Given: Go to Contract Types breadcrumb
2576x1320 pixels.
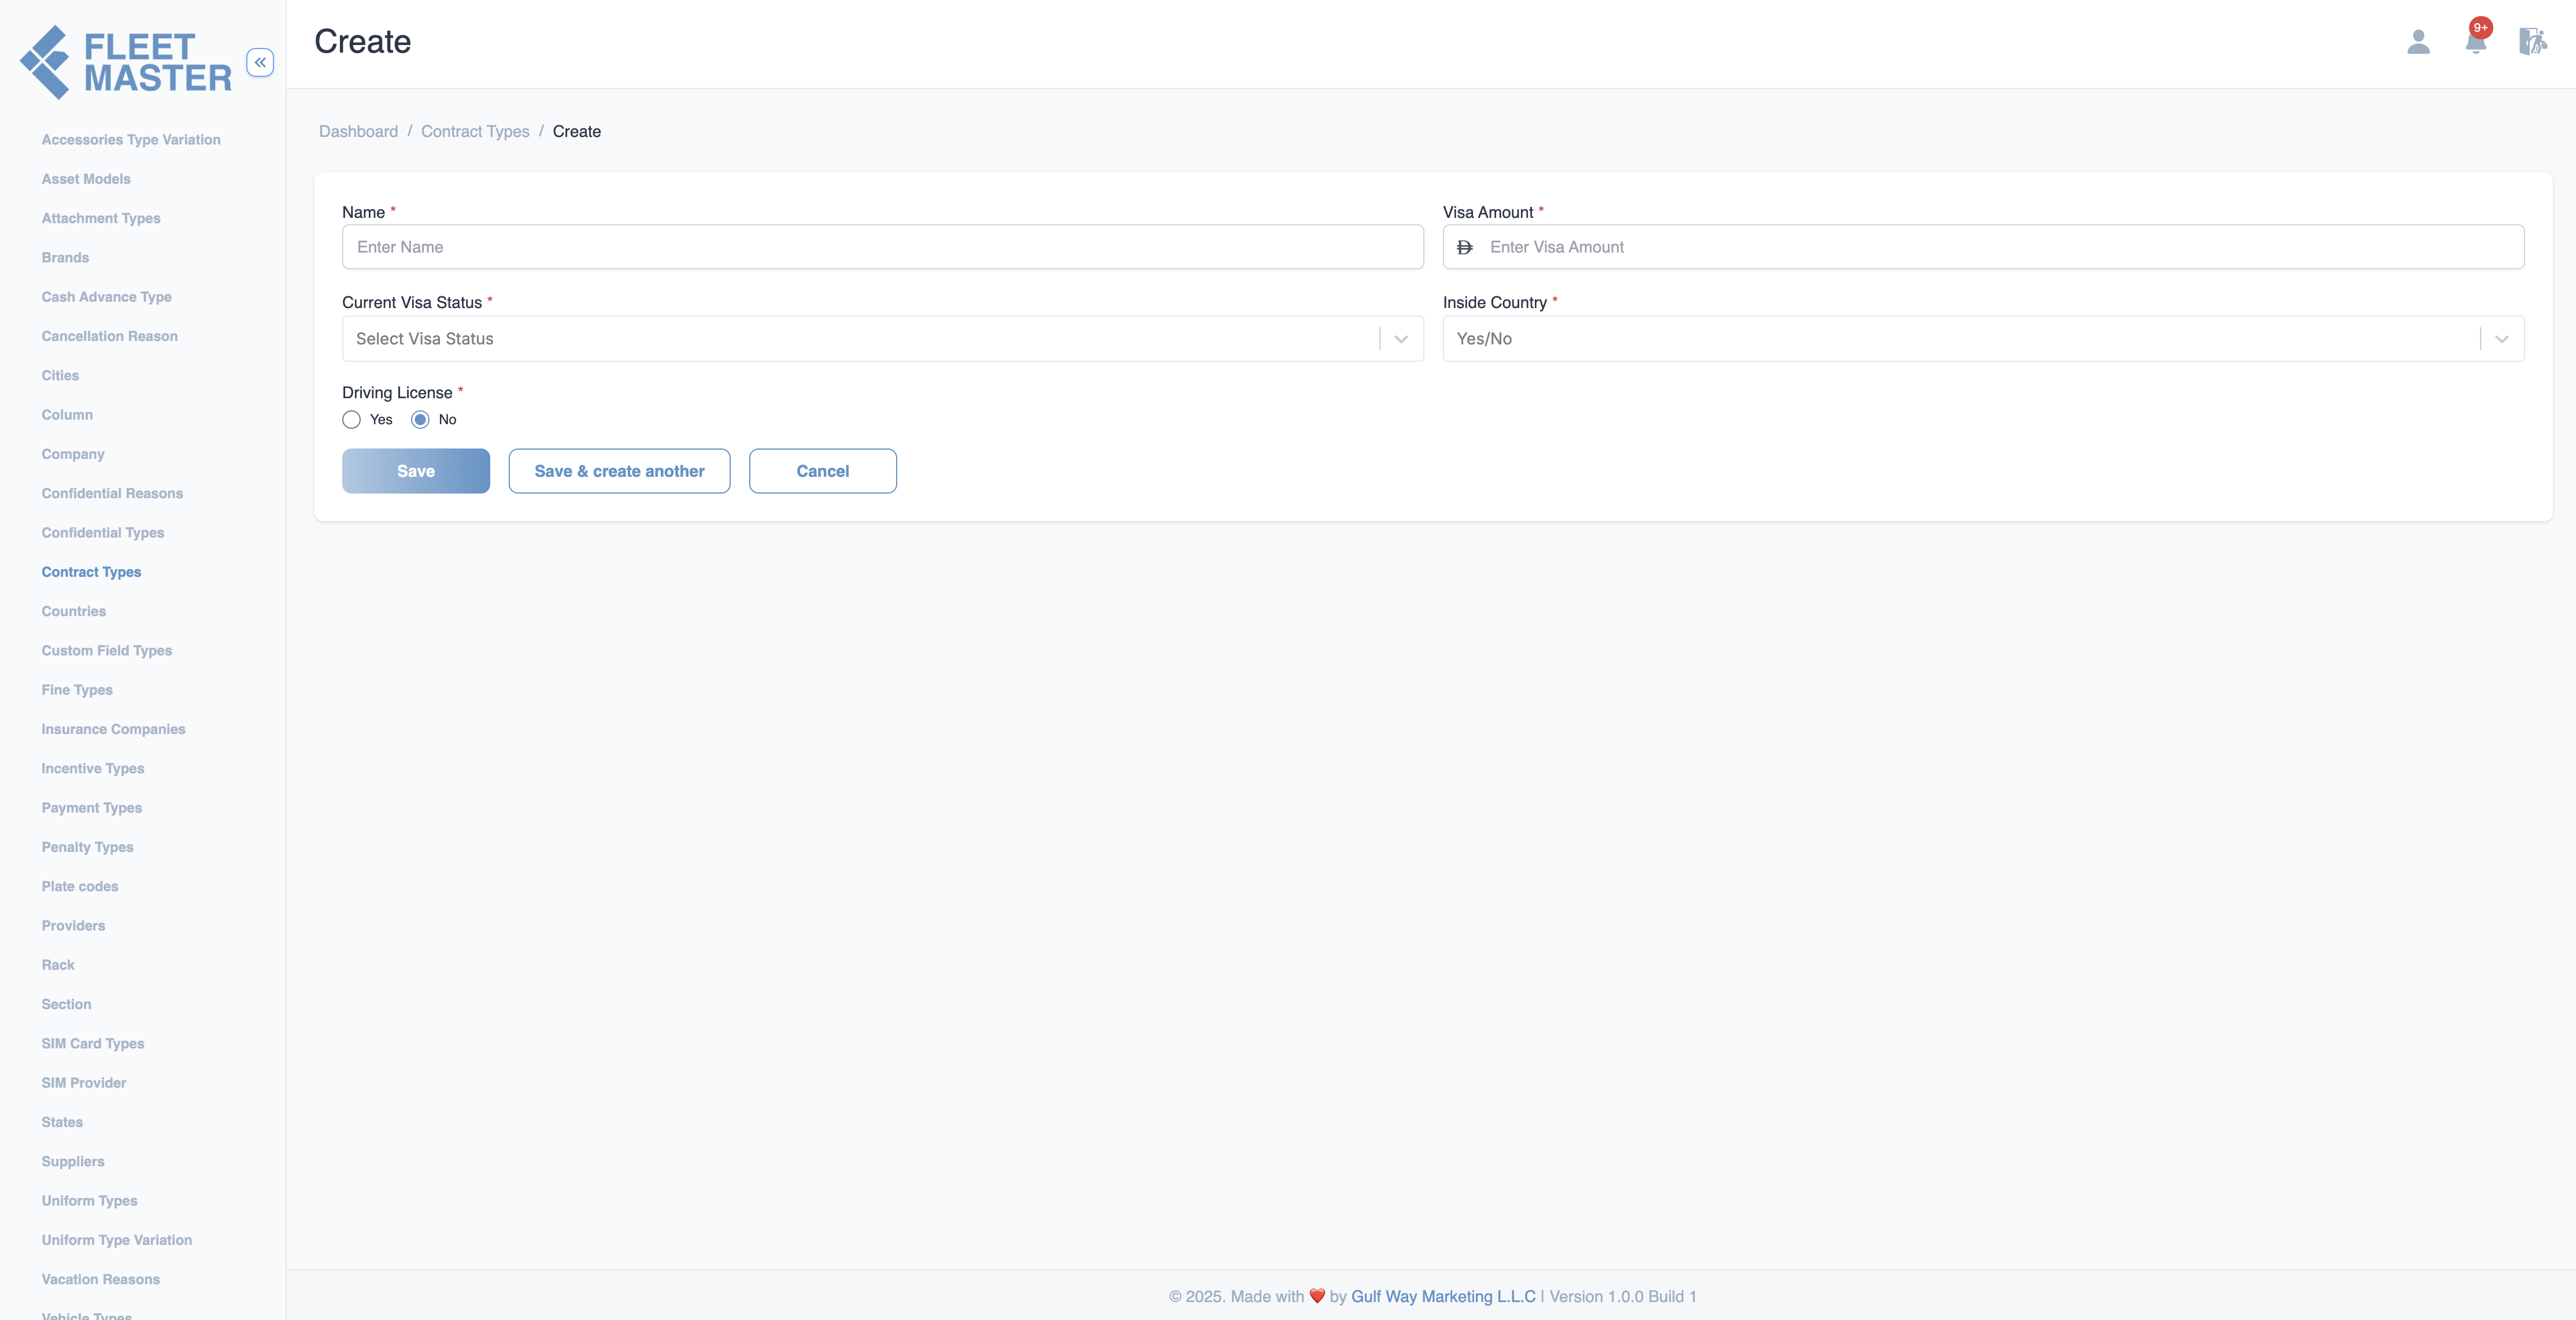Looking at the screenshot, I should click(475, 131).
